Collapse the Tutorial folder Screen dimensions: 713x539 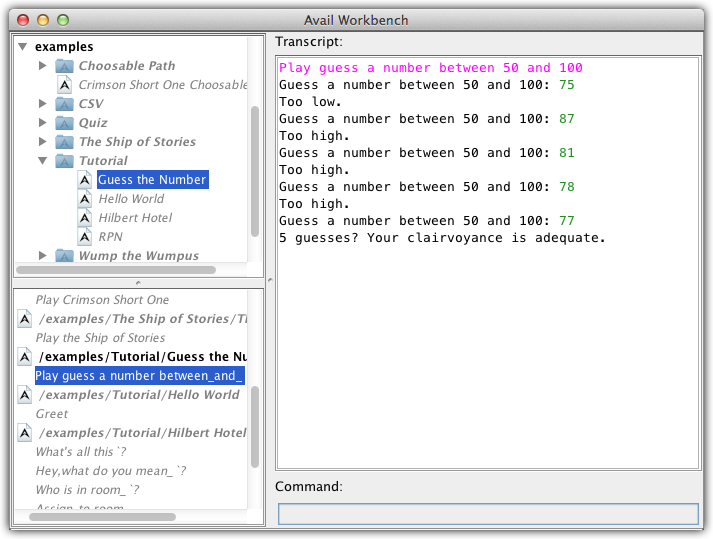[43, 161]
